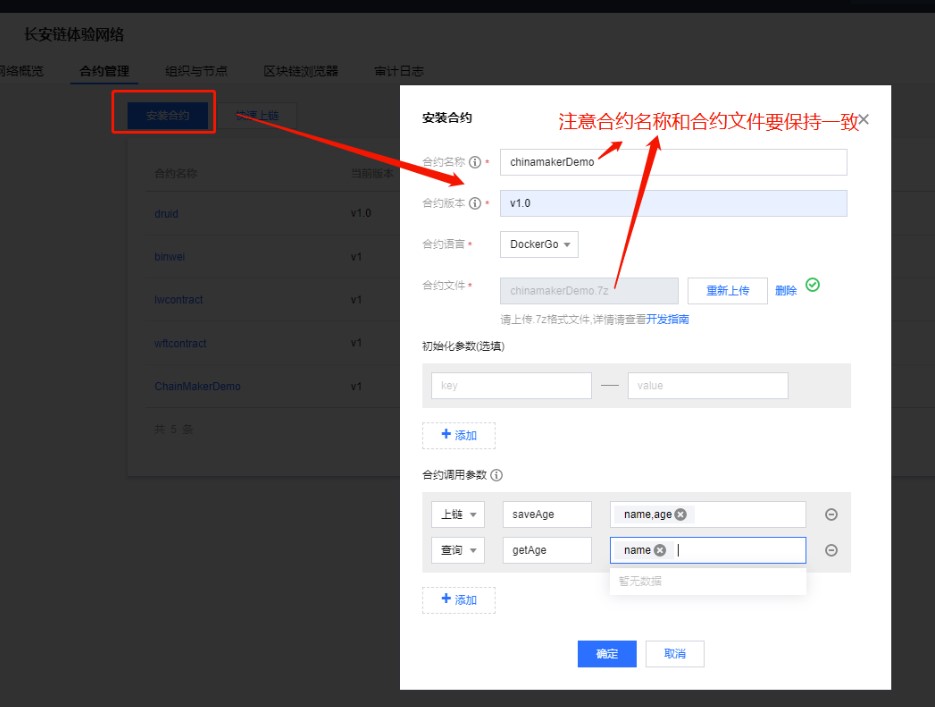Open the 上链 method type dropdown
Screen dimensions: 935x707
tap(458, 514)
